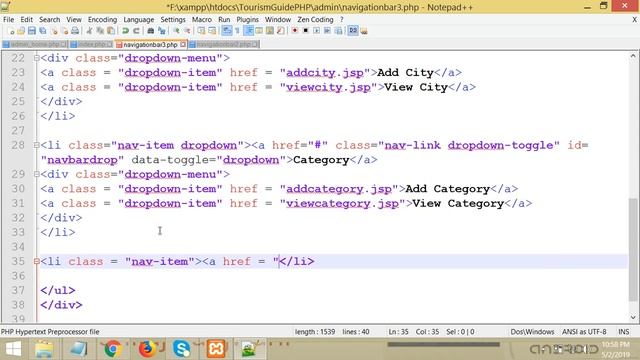Collapse the fold at line 22
This screenshot has width=640, height=360.
pos(36,58)
